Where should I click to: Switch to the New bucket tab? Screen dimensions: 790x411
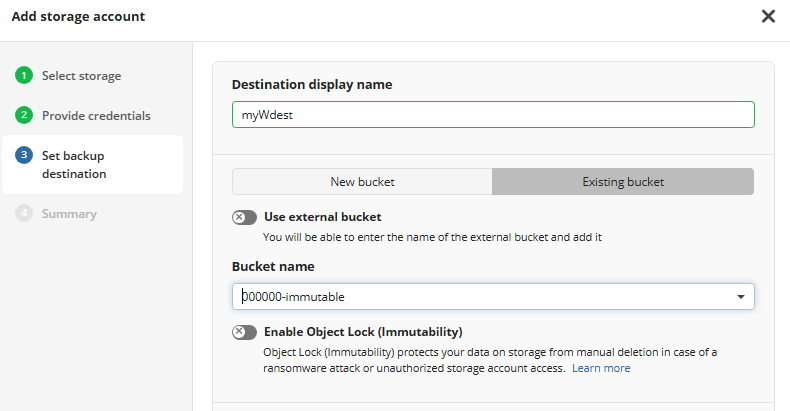[362, 181]
